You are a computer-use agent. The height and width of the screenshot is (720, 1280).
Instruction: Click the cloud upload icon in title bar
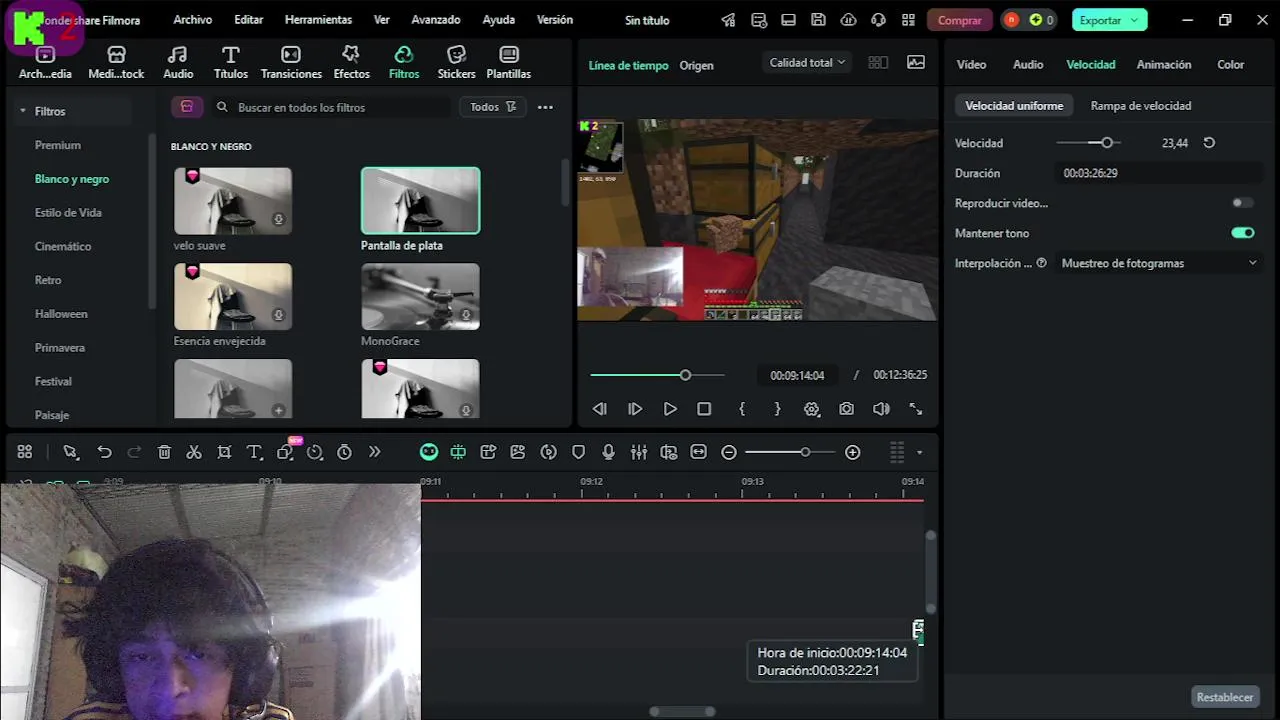(x=848, y=20)
